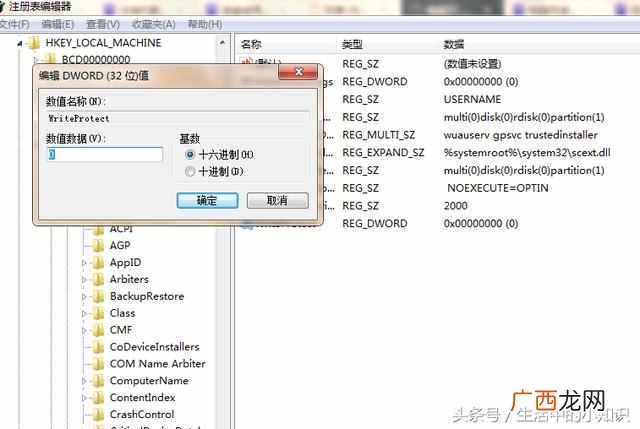640x429 pixels.
Task: Expand the ContentIndex tree node
Action: click(x=84, y=398)
